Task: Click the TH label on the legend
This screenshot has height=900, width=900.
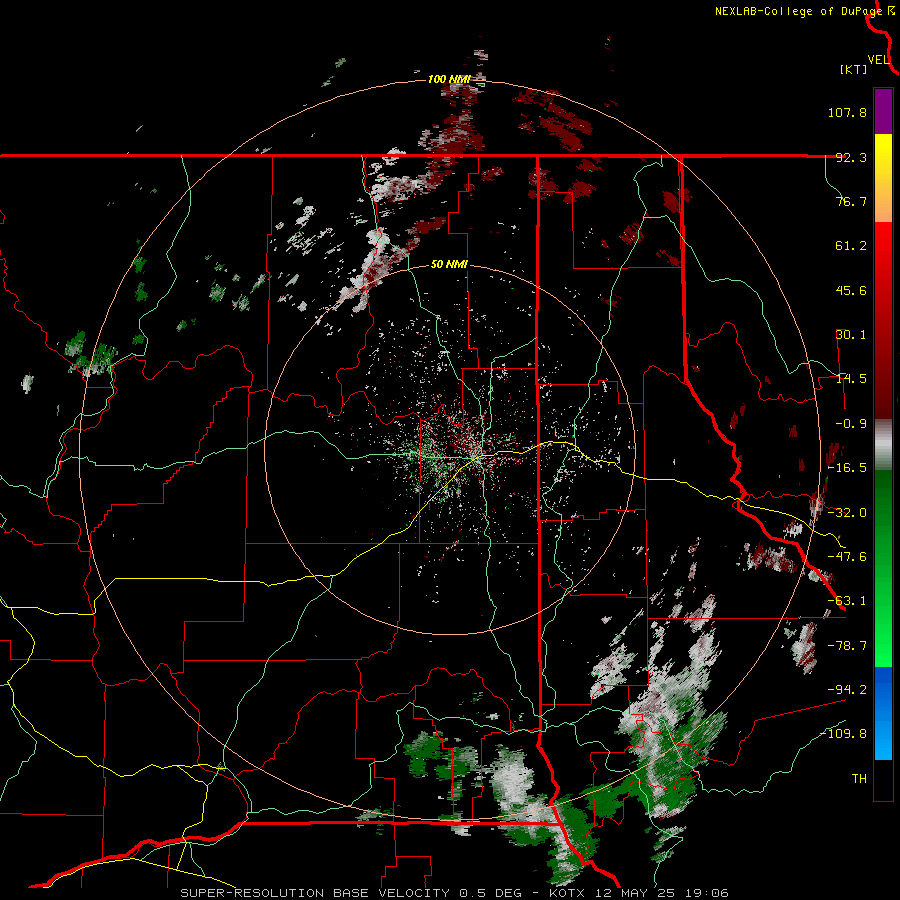Action: click(859, 779)
